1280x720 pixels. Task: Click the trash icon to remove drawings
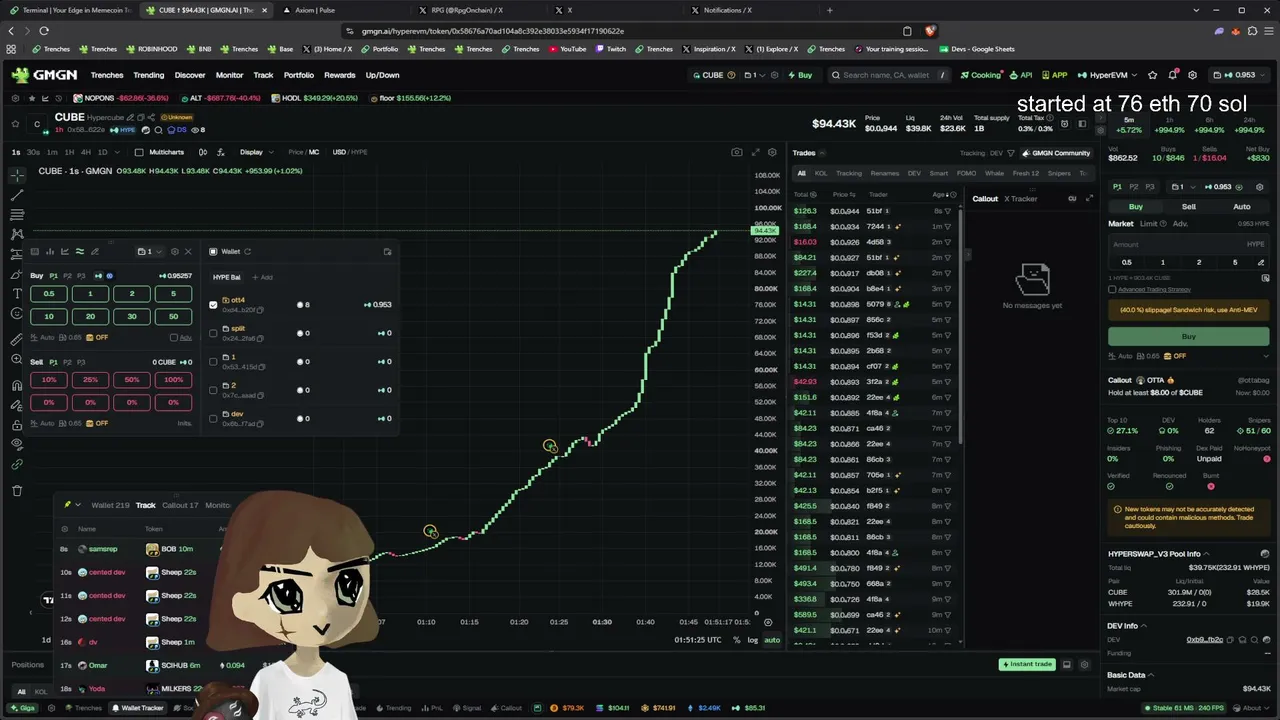pos(17,490)
